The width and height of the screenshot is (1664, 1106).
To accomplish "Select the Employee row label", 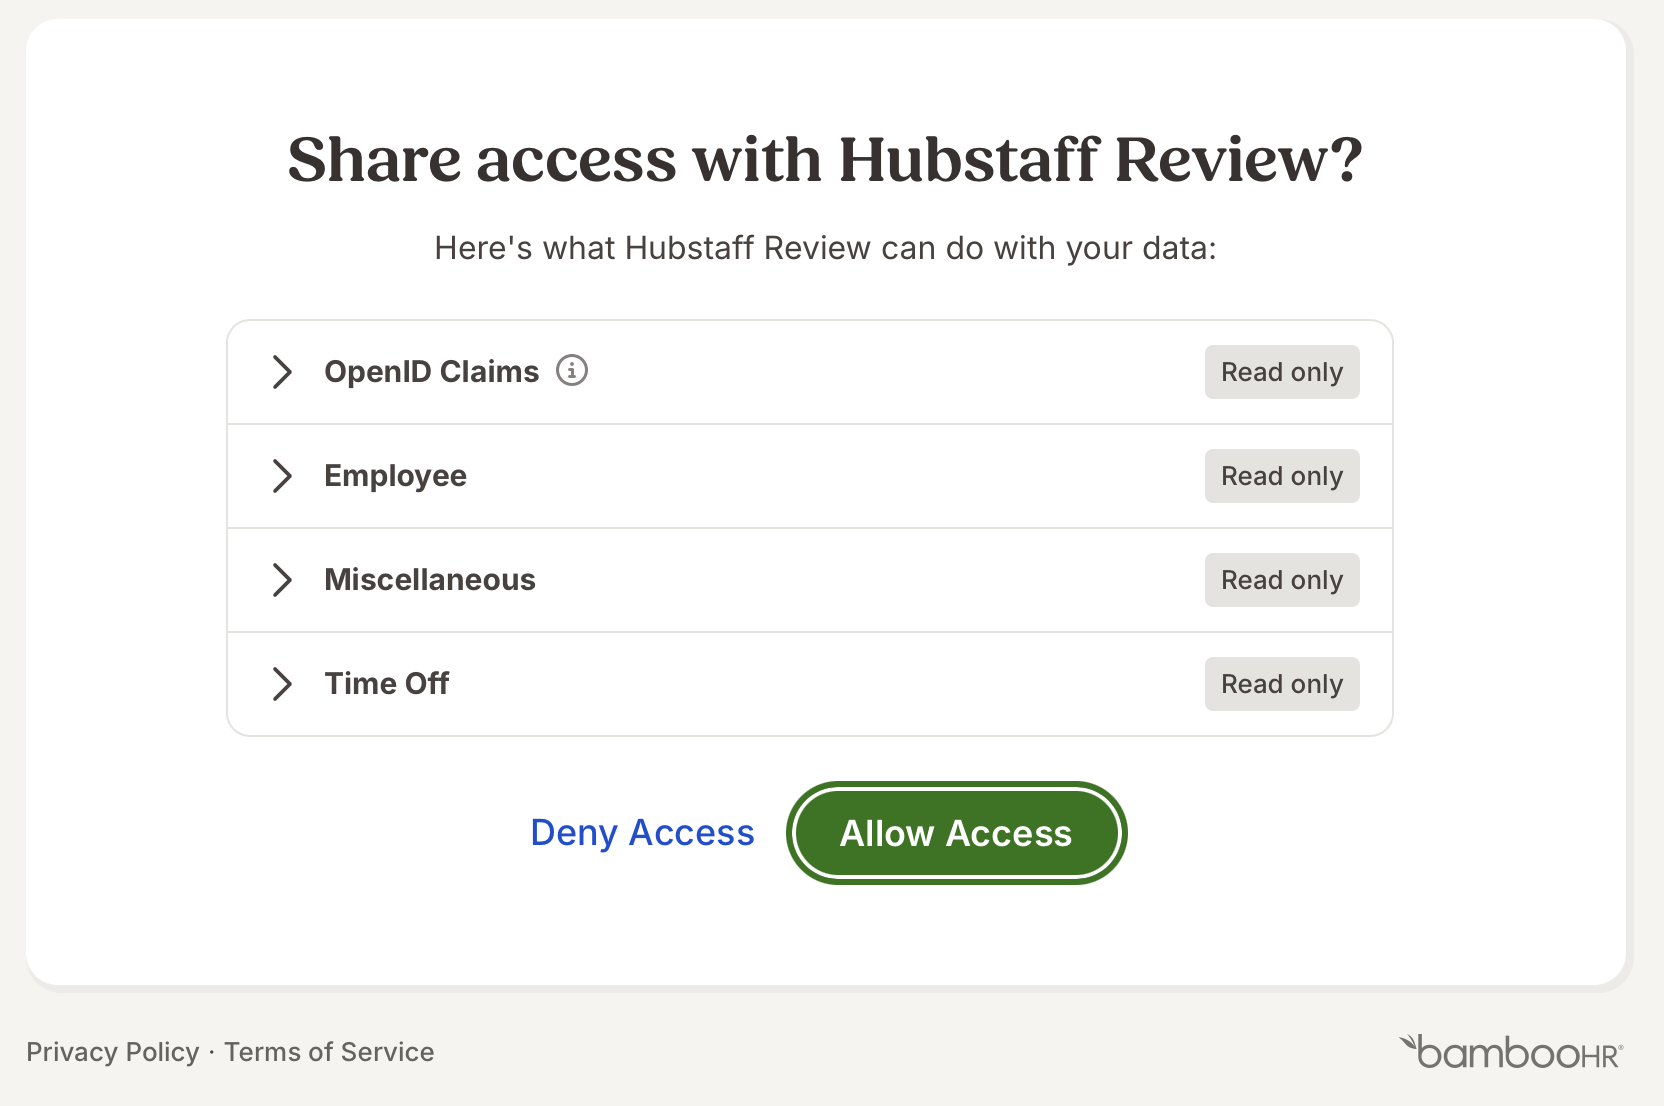I will pos(395,476).
